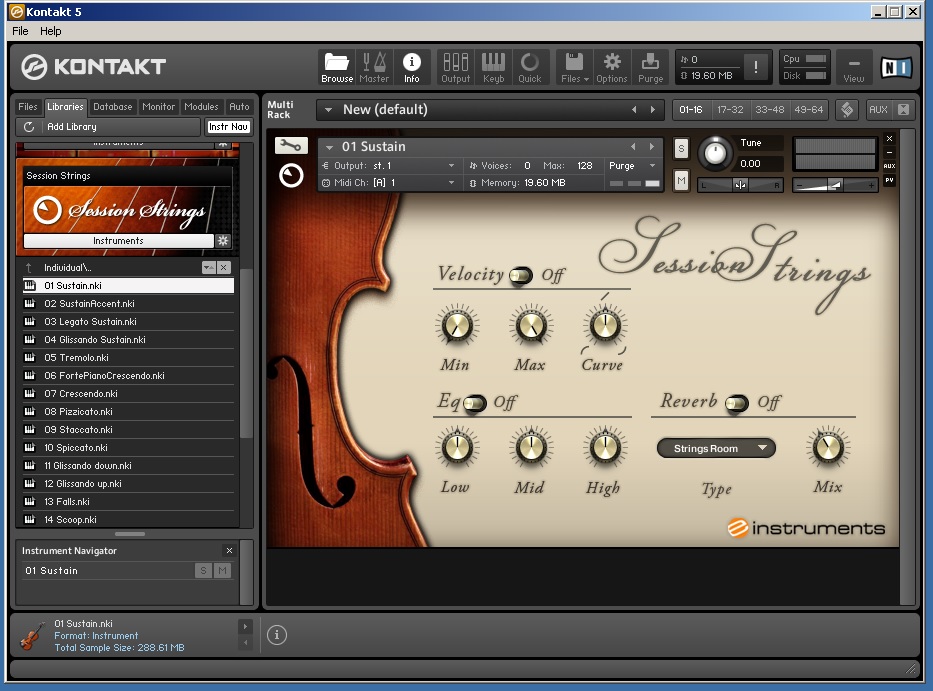The image size is (933, 691).
Task: Open the Strings Room reverb type dropdown
Action: pos(716,449)
